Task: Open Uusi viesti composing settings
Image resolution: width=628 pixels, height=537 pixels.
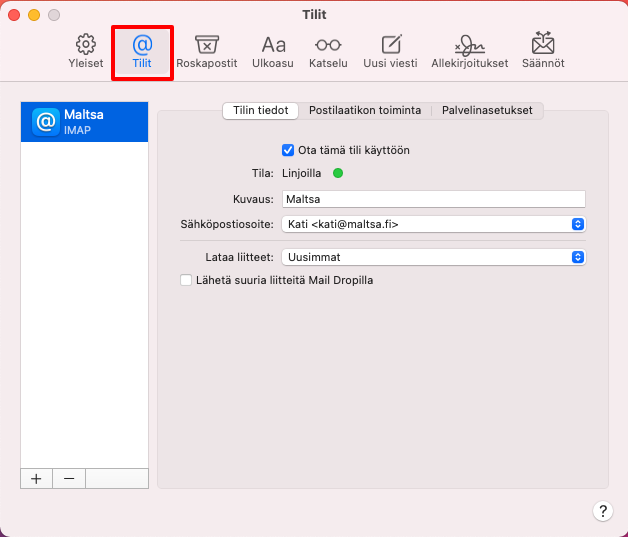Action: click(x=391, y=51)
